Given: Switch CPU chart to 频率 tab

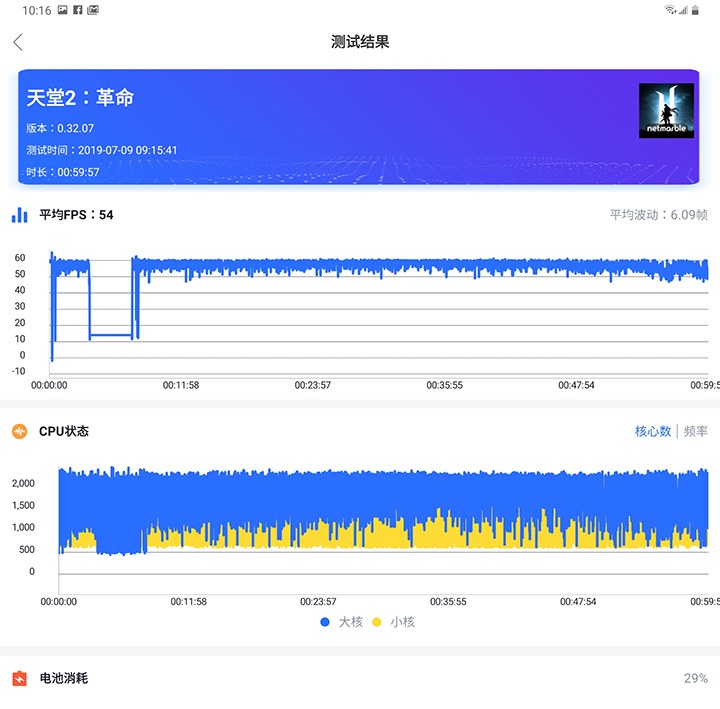Looking at the screenshot, I should click(x=696, y=431).
